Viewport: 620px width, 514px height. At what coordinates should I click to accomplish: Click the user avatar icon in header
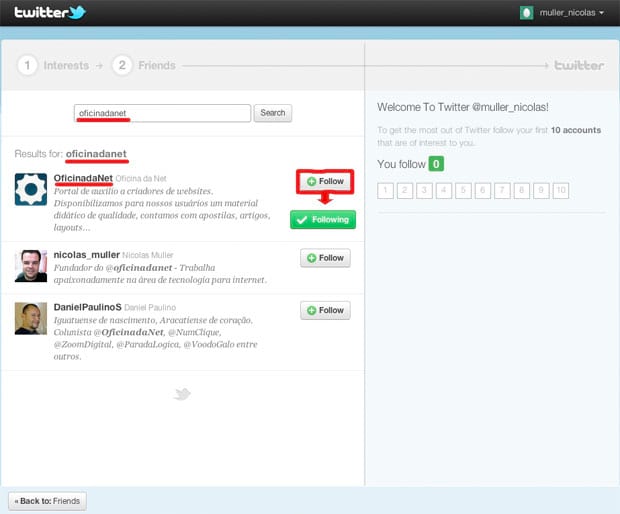click(527, 13)
